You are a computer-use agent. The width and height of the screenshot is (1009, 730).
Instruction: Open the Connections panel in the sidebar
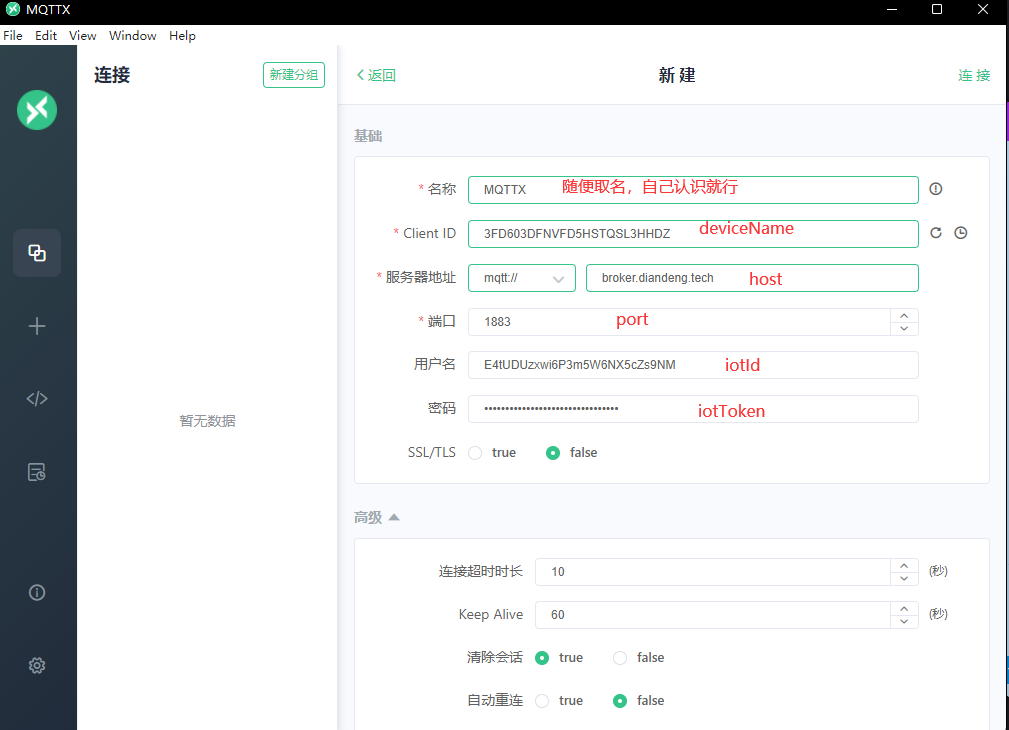tap(37, 253)
